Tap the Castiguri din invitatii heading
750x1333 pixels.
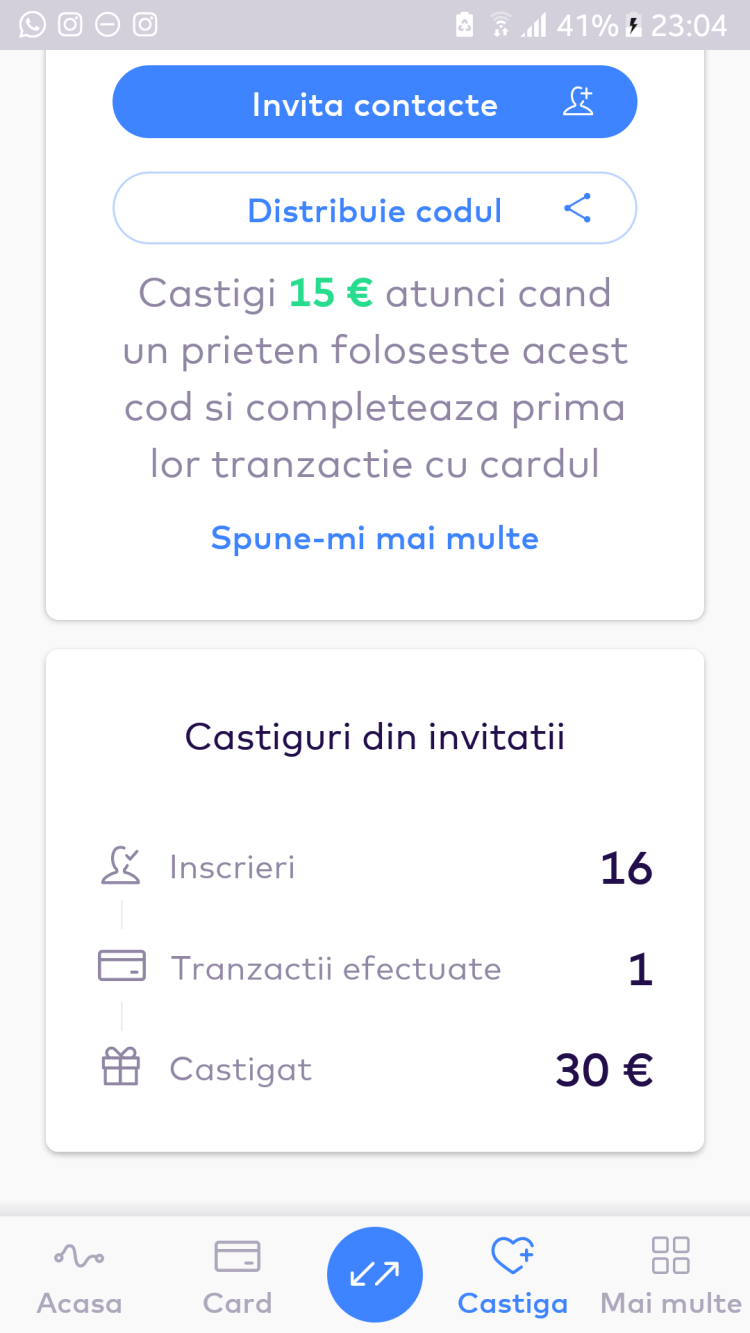click(x=375, y=737)
